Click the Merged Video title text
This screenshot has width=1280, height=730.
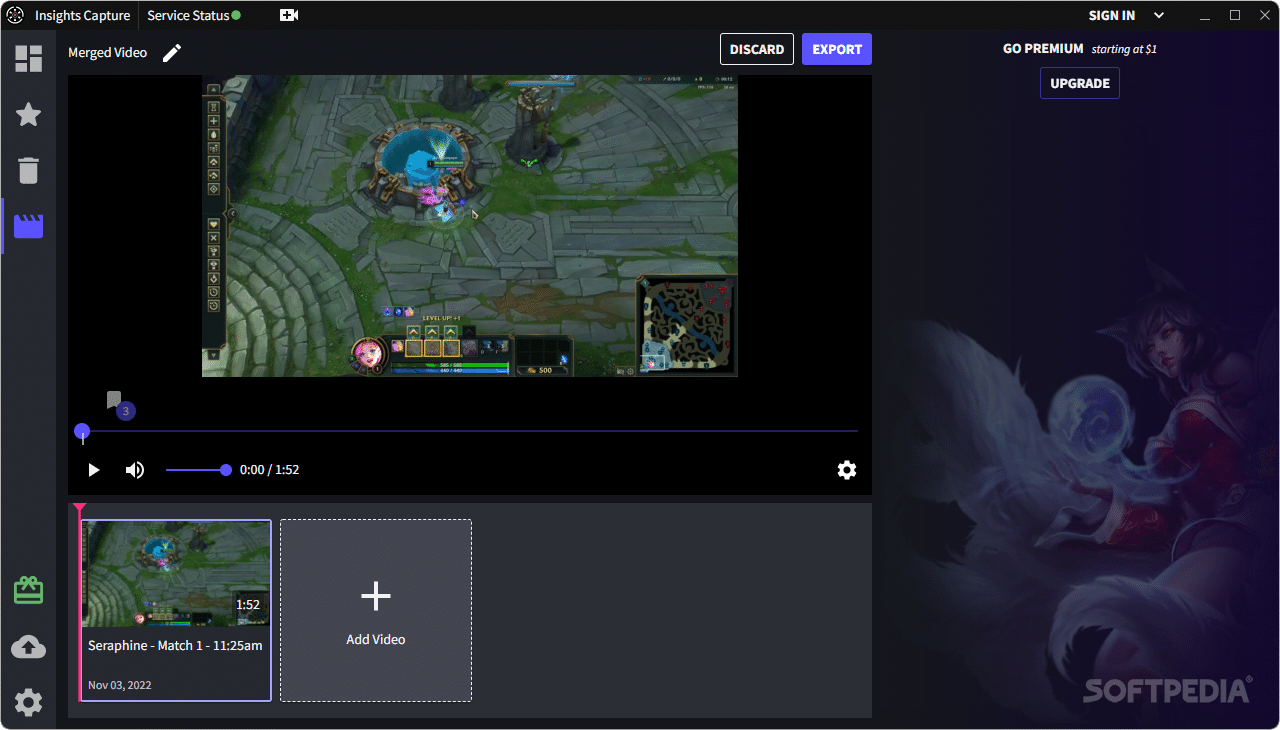click(x=107, y=53)
